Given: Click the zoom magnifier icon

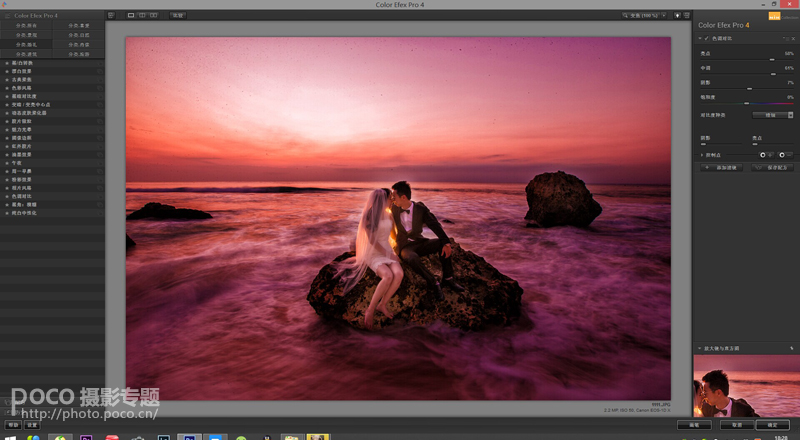Looking at the screenshot, I should 624,15.
